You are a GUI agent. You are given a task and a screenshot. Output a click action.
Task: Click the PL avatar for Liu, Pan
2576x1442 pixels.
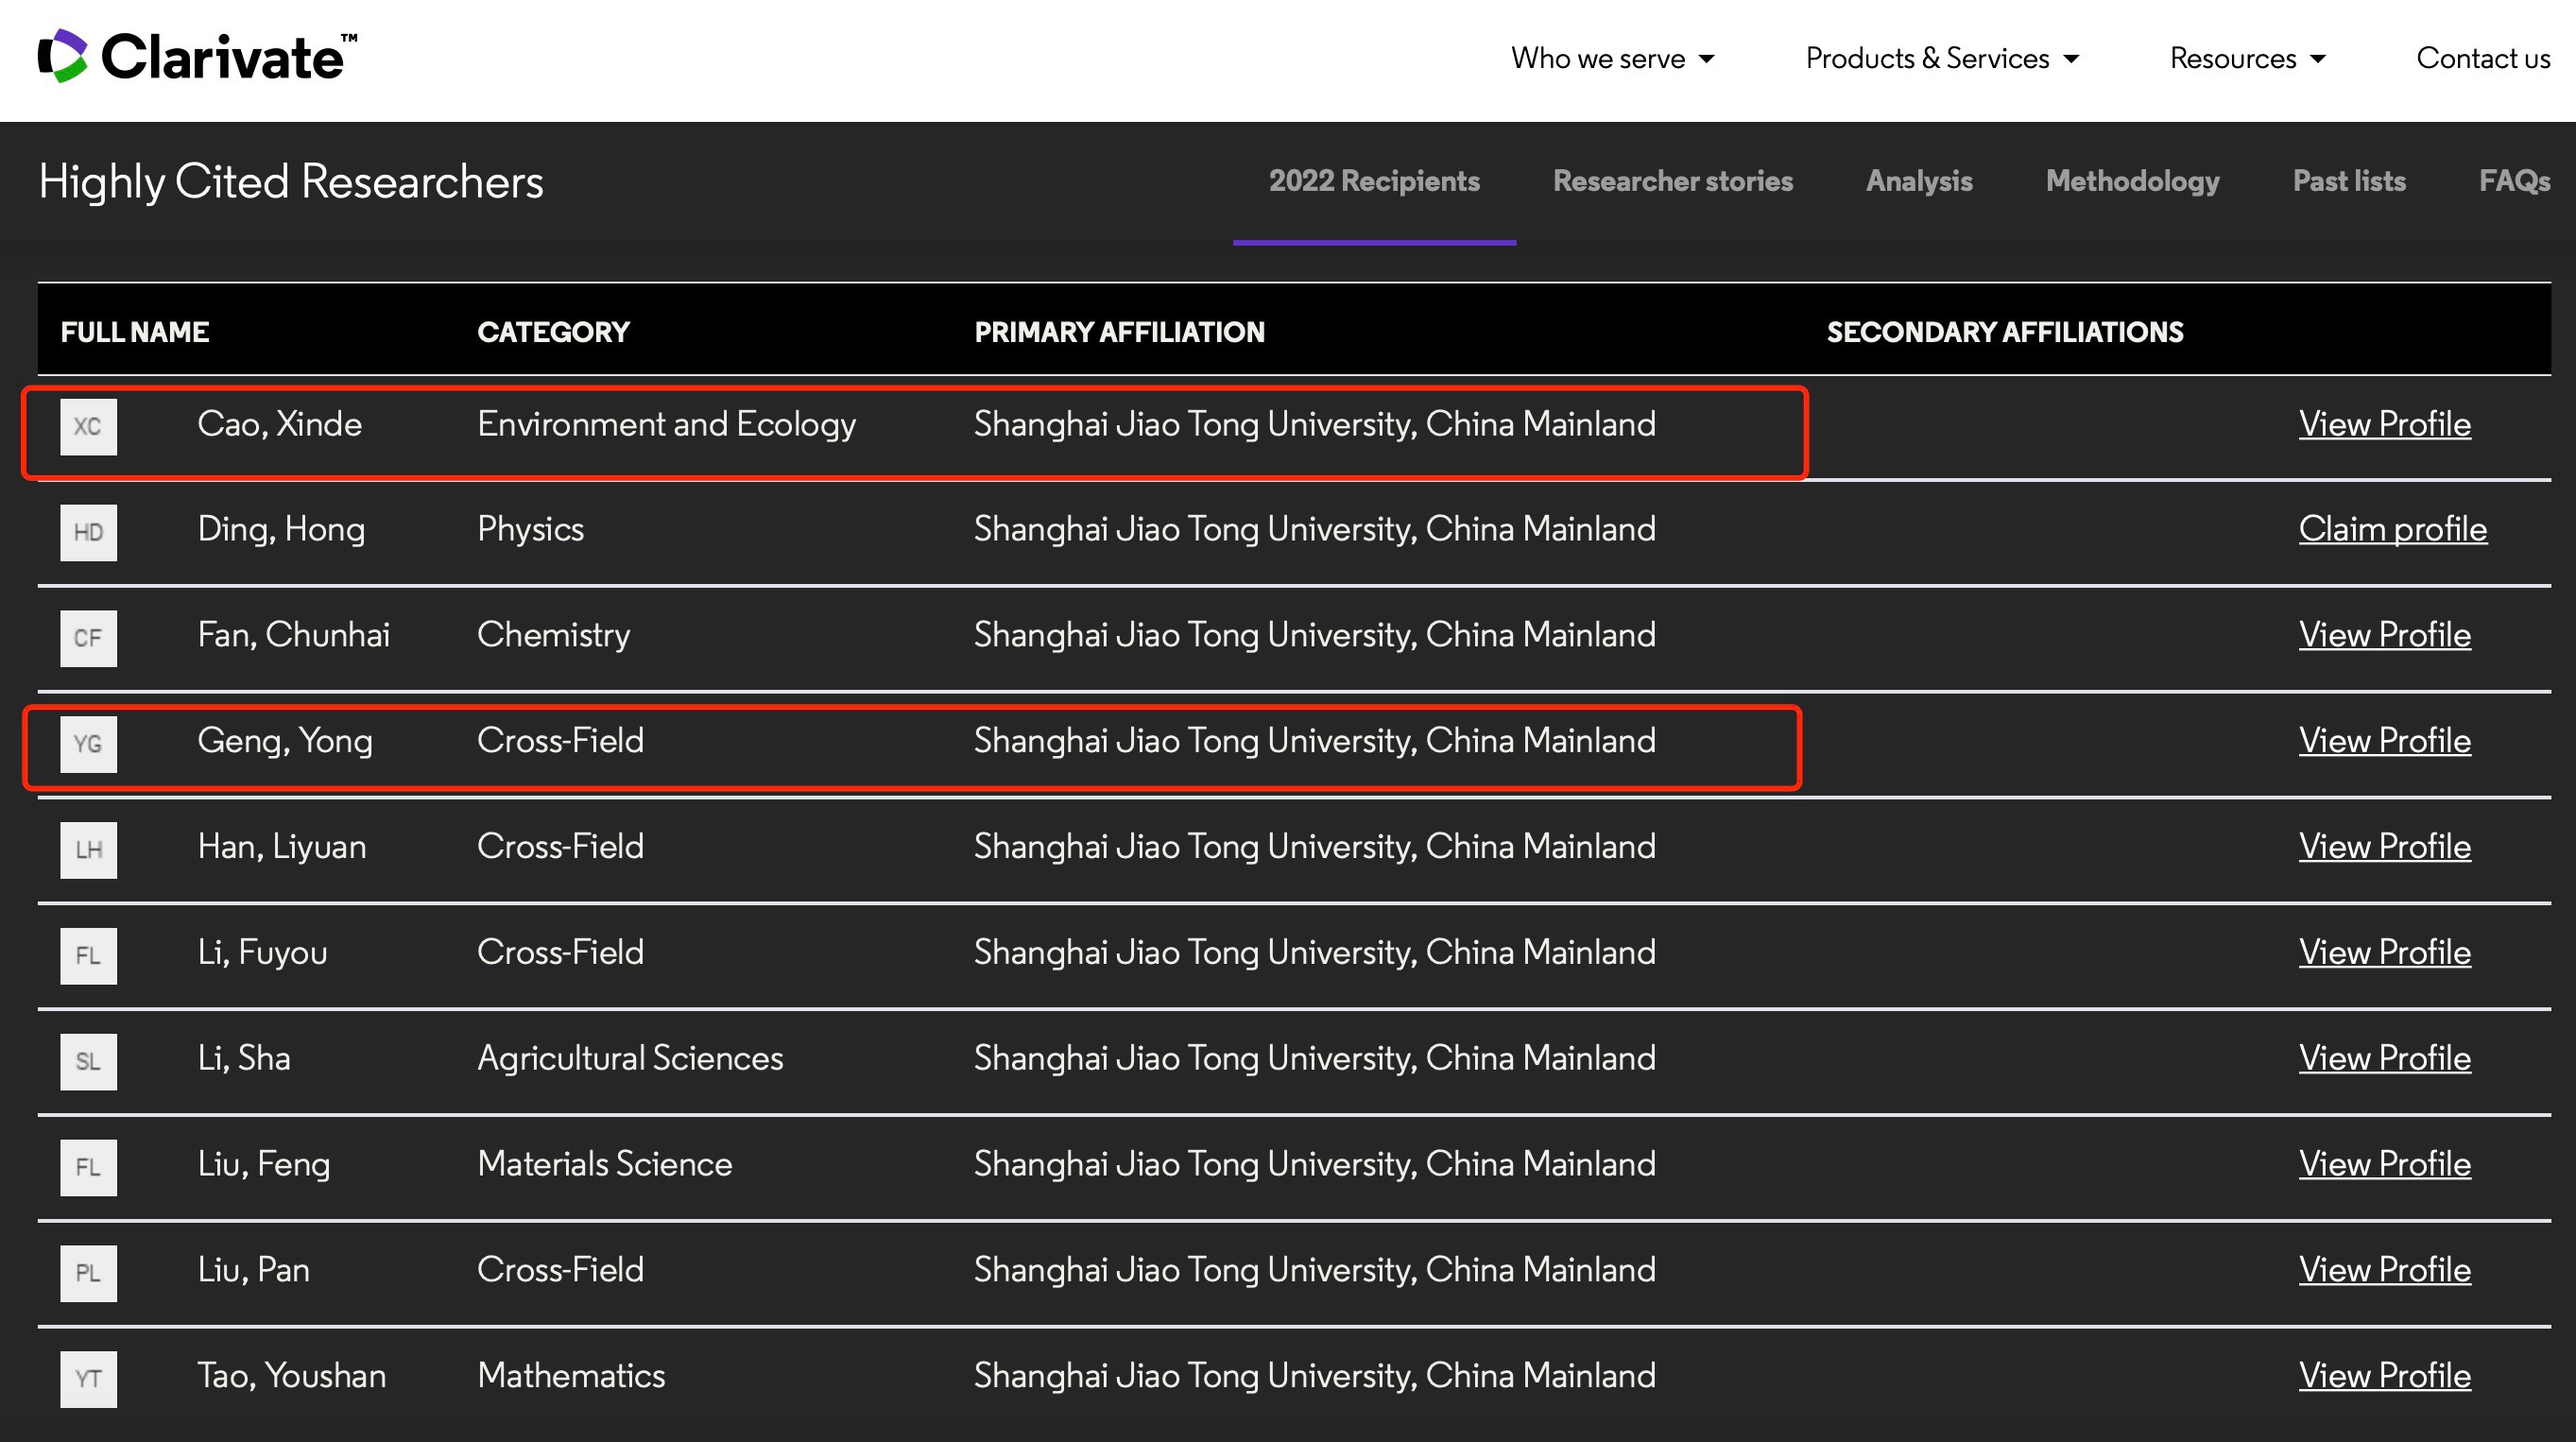pos(88,1273)
